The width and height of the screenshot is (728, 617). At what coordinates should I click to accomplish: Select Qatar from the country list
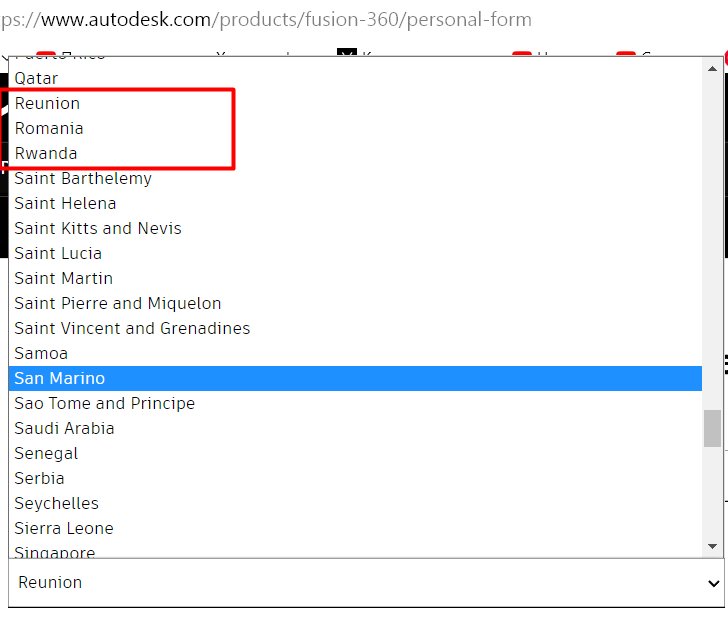(x=36, y=78)
